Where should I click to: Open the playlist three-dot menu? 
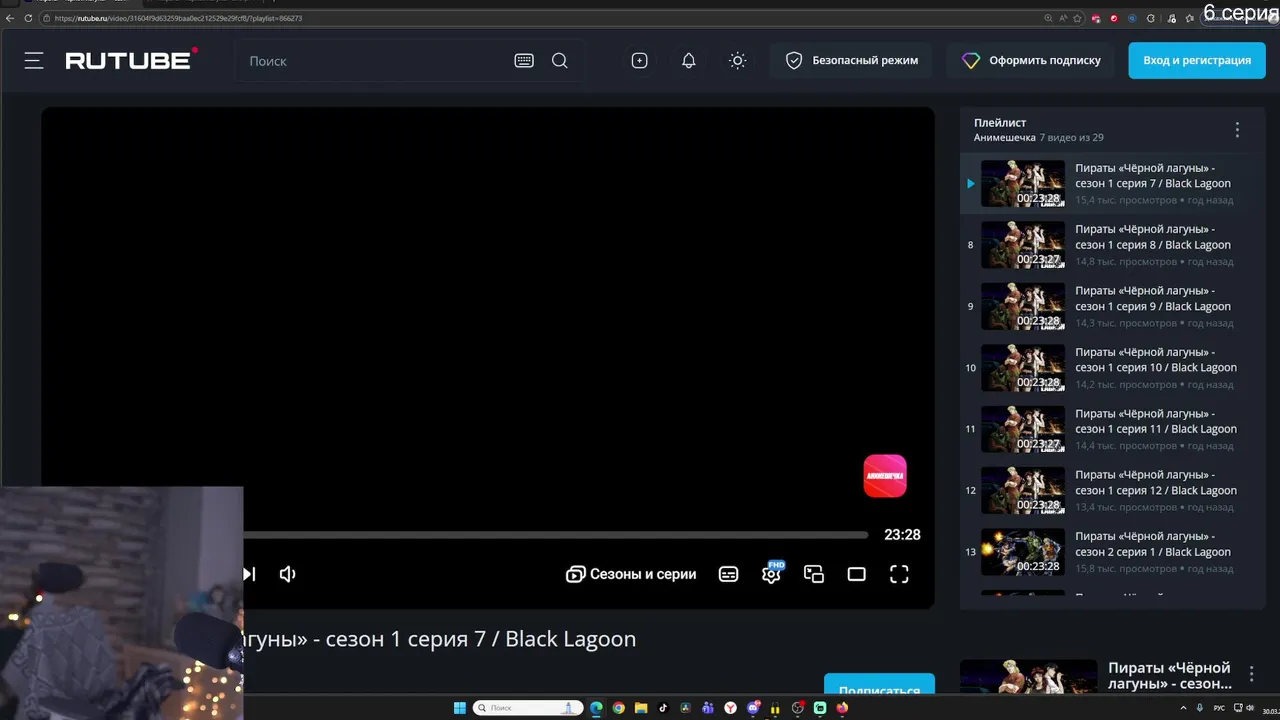[x=1237, y=130]
